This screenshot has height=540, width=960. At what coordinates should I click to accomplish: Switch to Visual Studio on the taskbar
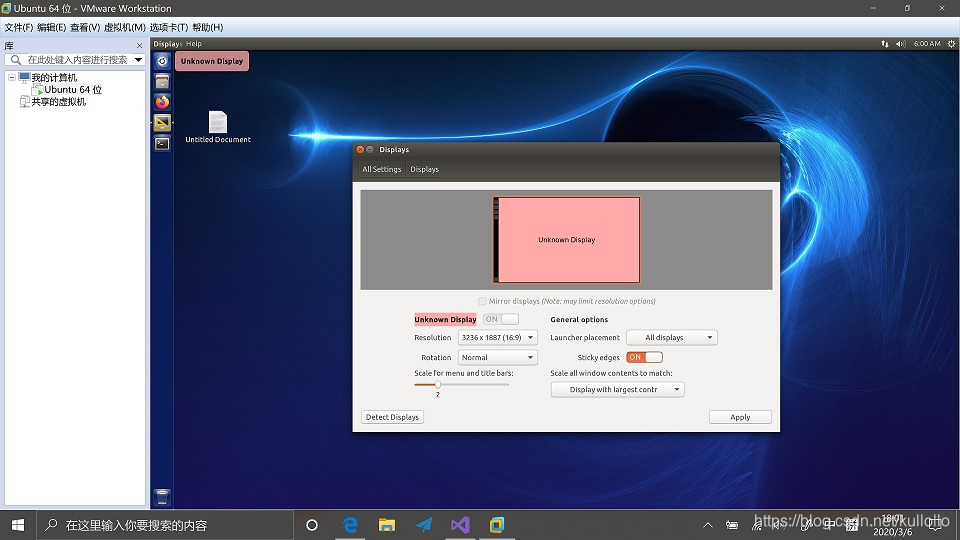pyautogui.click(x=460, y=525)
